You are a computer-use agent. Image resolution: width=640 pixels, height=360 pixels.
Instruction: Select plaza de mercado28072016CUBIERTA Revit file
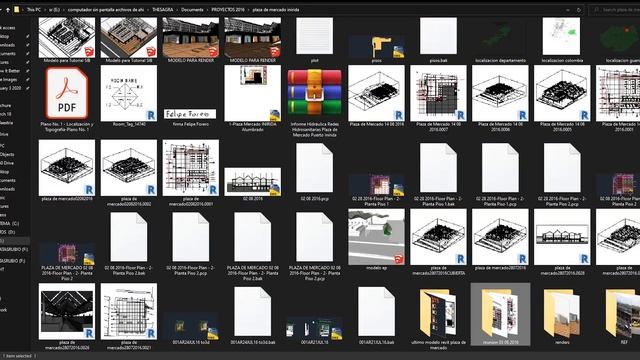[438, 237]
